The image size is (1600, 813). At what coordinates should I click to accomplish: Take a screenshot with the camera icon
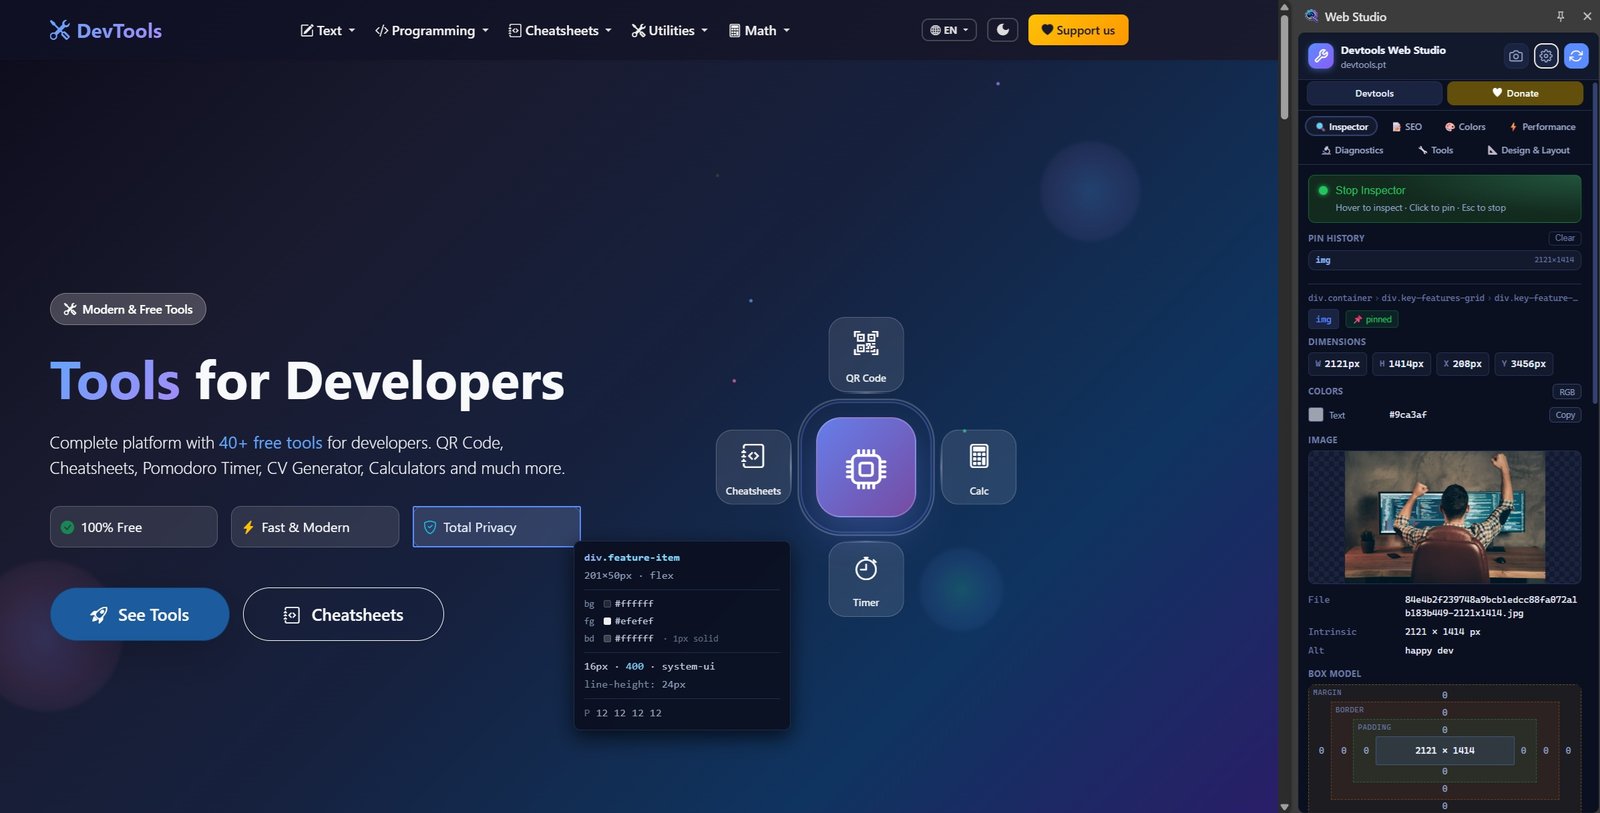tap(1516, 56)
